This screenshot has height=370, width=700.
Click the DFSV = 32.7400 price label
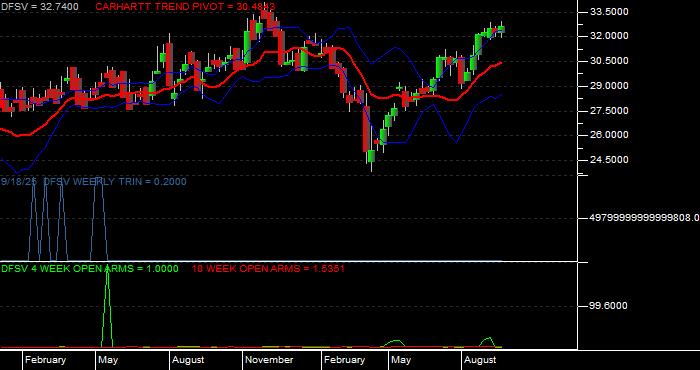click(x=40, y=7)
